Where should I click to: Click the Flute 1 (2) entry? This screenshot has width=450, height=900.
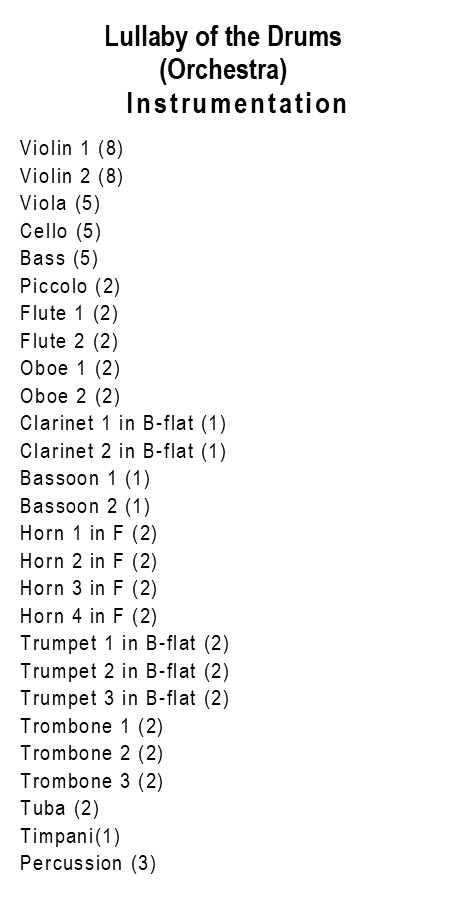[69, 313]
